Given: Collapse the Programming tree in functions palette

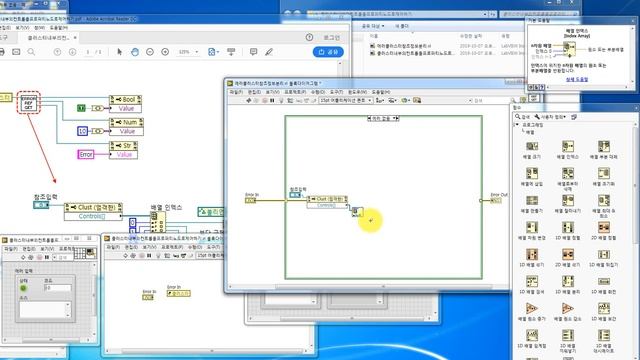Looking at the screenshot, I should (517, 125).
